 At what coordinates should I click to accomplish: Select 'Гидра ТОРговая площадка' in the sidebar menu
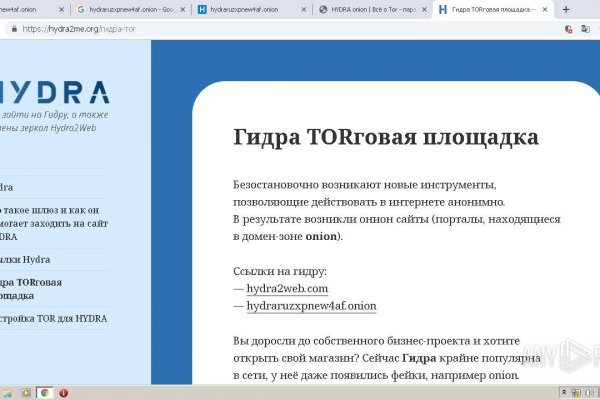(30, 289)
